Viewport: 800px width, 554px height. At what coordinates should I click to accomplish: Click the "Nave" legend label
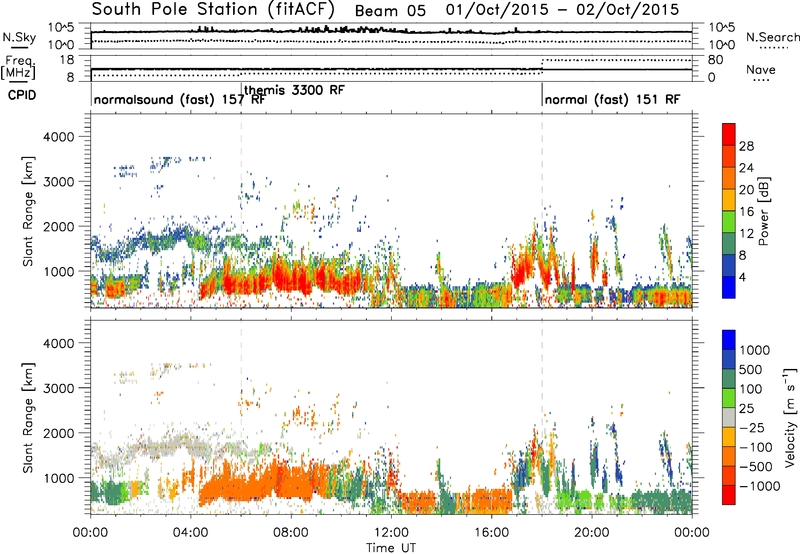[761, 69]
